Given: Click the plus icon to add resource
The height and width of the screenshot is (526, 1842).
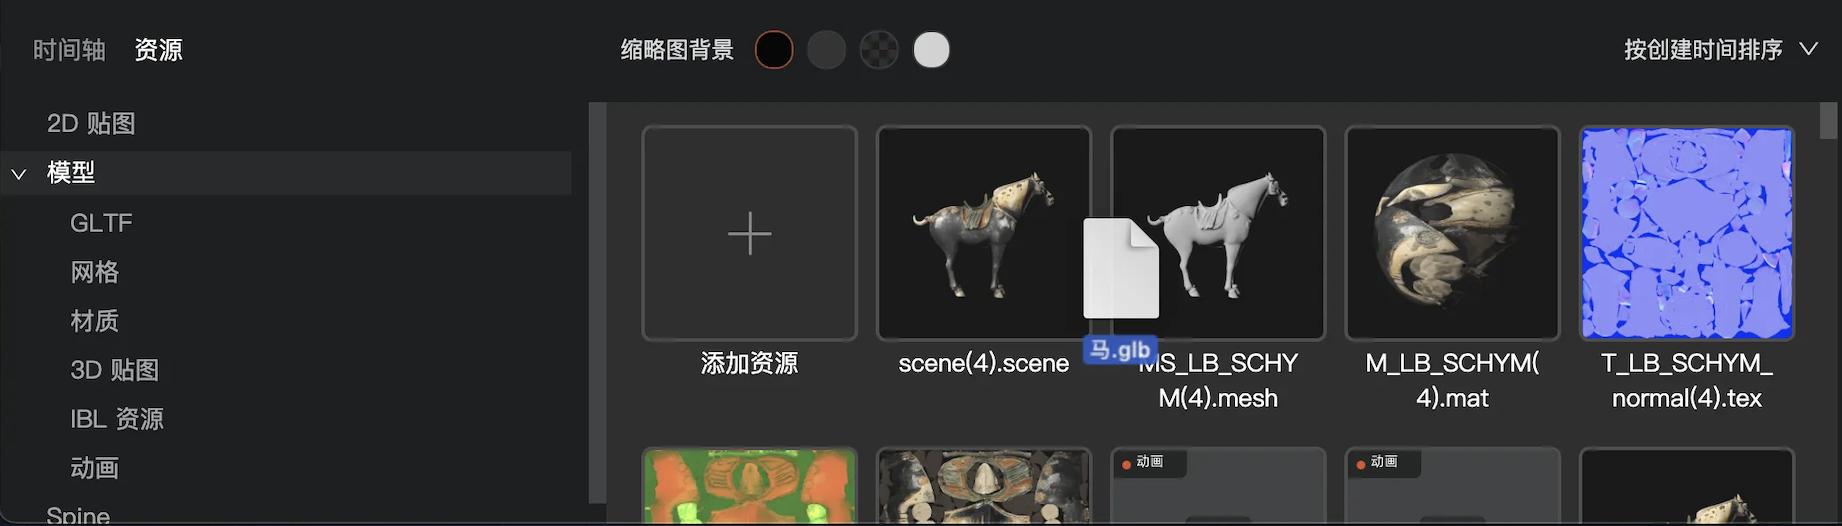Looking at the screenshot, I should click(x=749, y=234).
